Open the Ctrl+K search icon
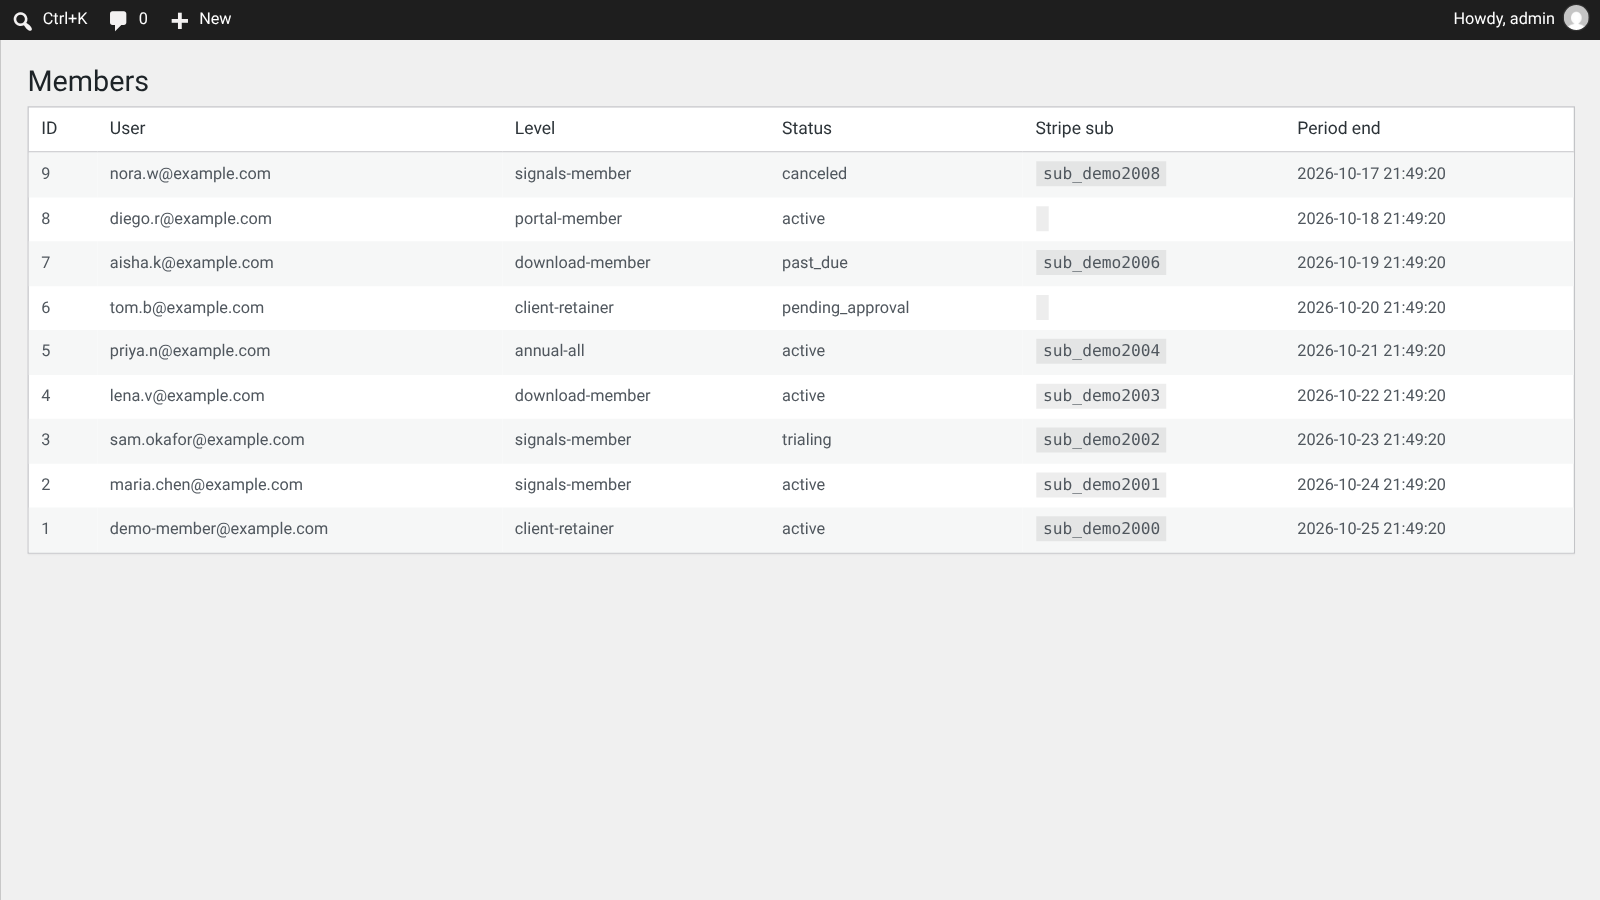The width and height of the screenshot is (1600, 900). [22, 20]
